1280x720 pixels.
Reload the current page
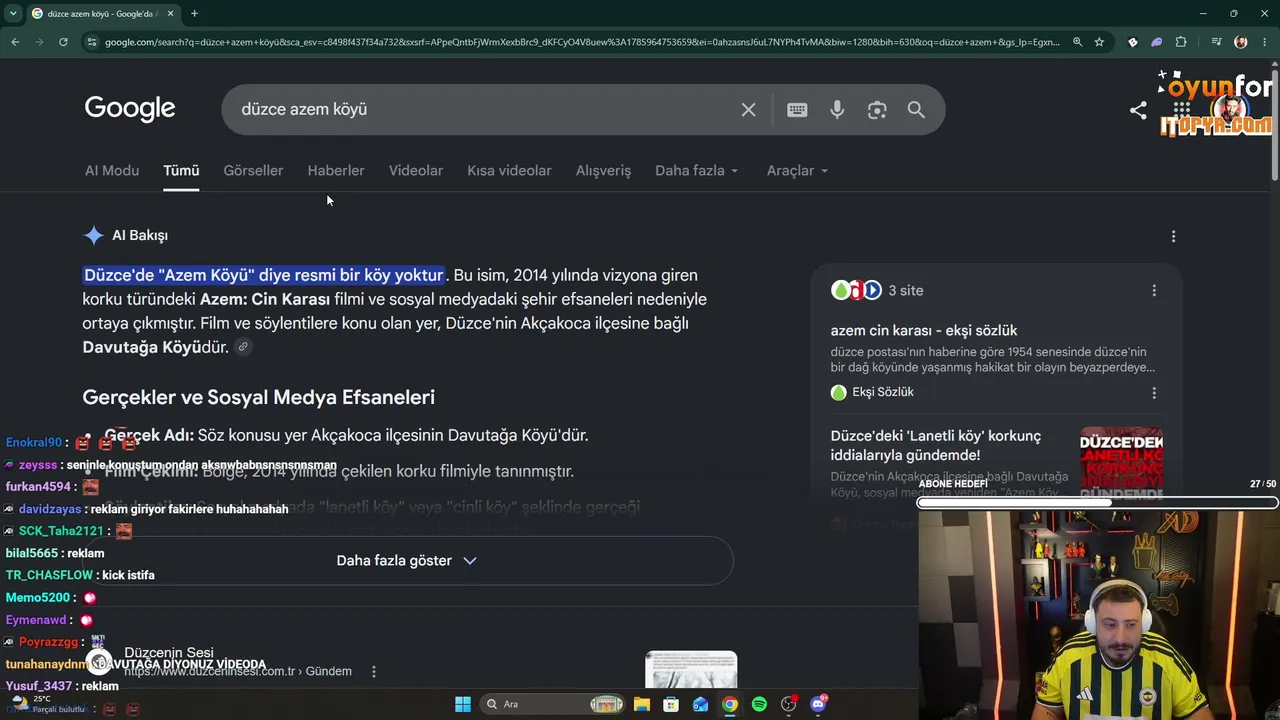(x=63, y=42)
